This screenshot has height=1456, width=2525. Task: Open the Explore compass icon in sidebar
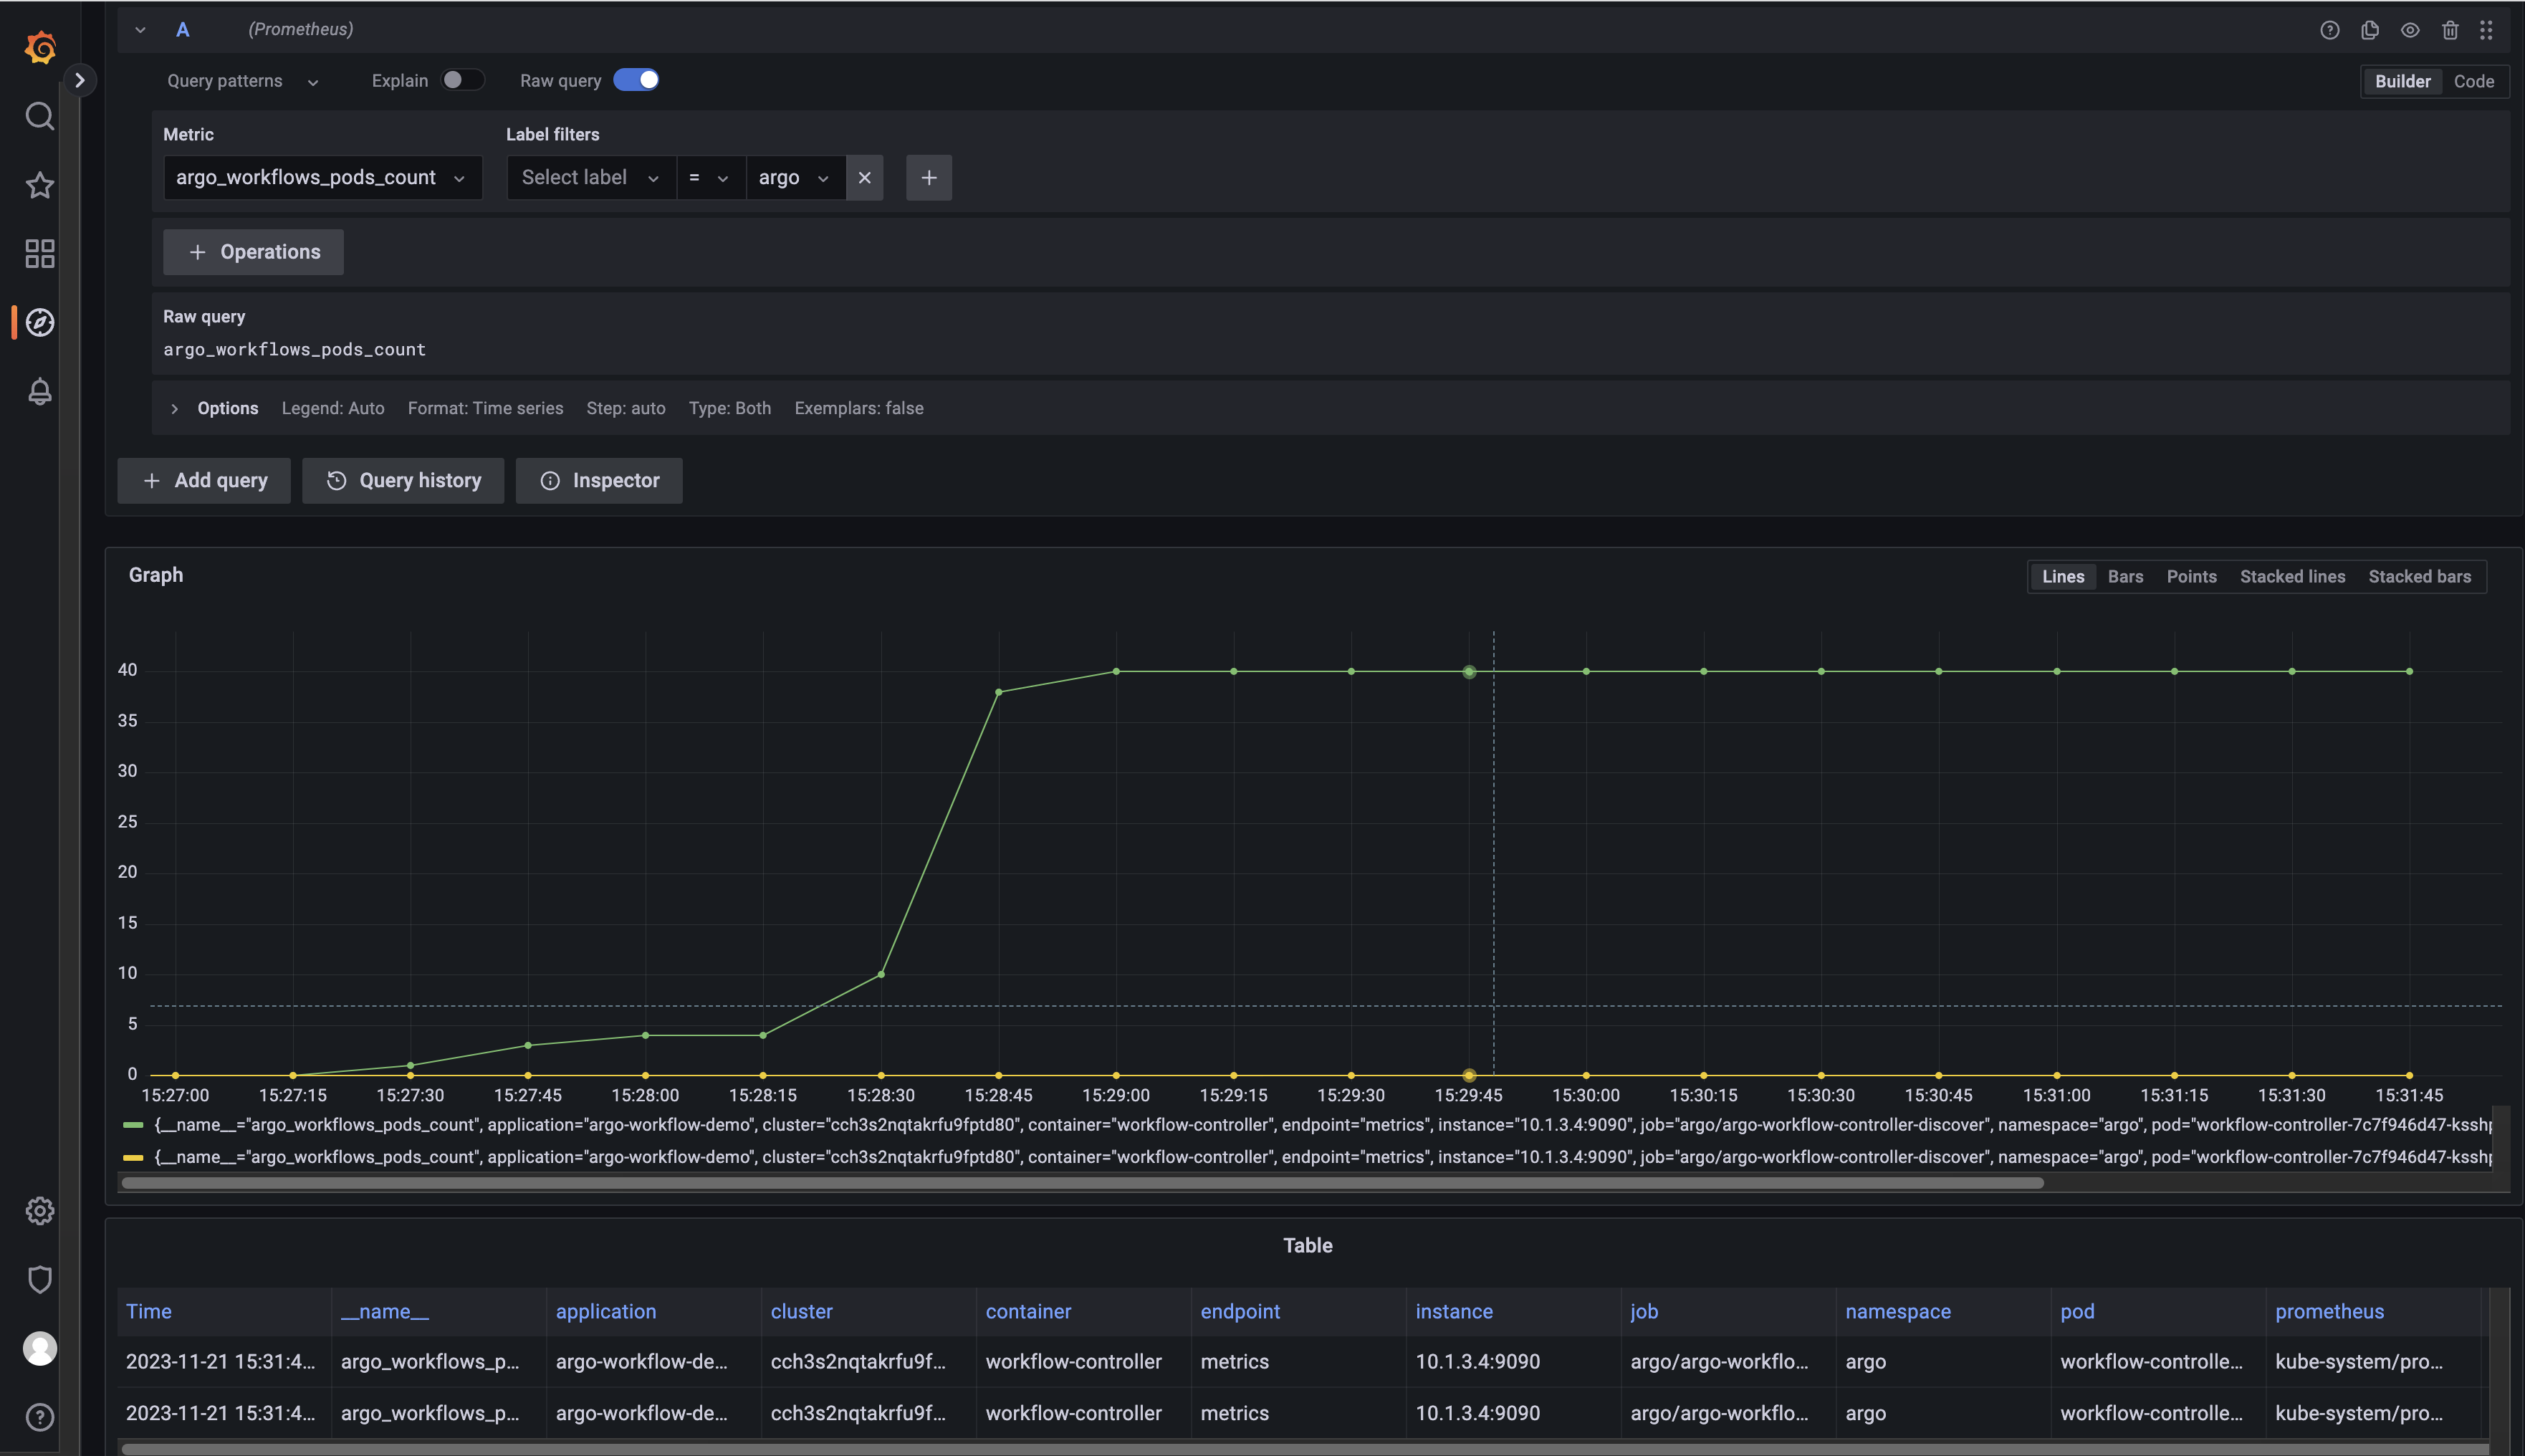[40, 322]
